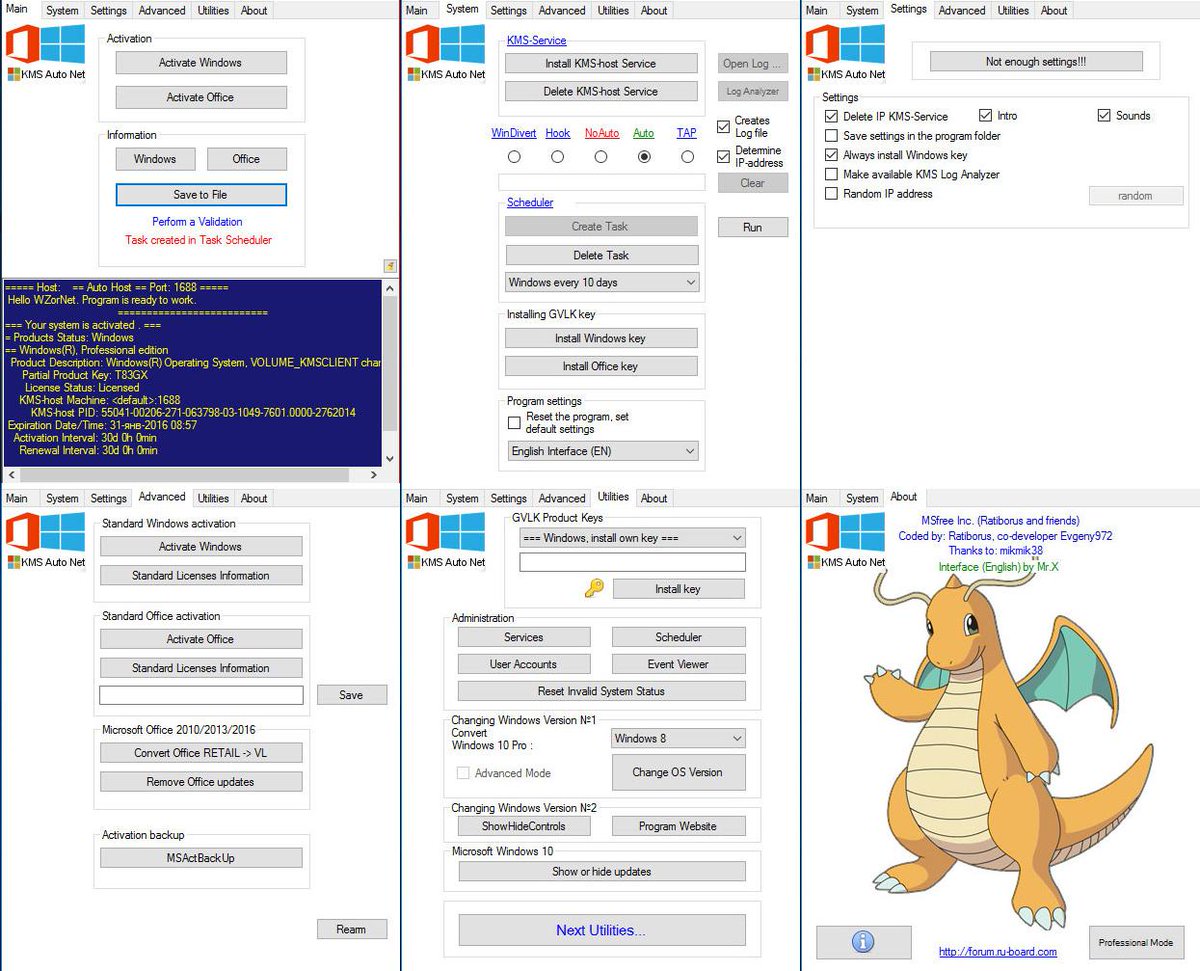1200x971 pixels.
Task: Enable Make available KMS Log Analyzer
Action: click(x=831, y=174)
